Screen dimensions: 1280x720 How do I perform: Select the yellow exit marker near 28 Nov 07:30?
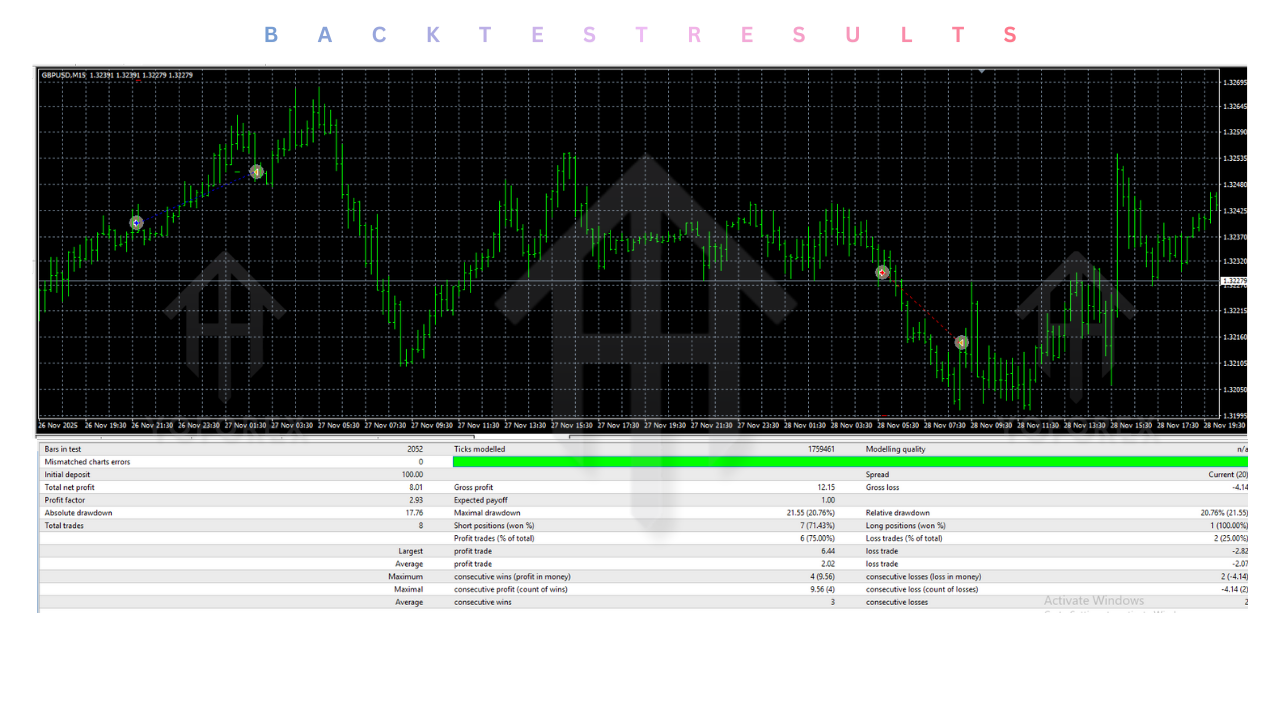click(x=961, y=342)
